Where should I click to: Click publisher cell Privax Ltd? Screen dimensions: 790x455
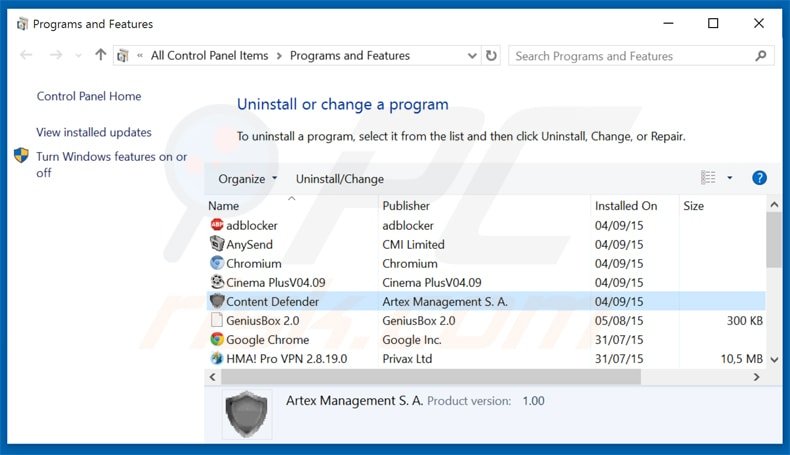tap(407, 359)
